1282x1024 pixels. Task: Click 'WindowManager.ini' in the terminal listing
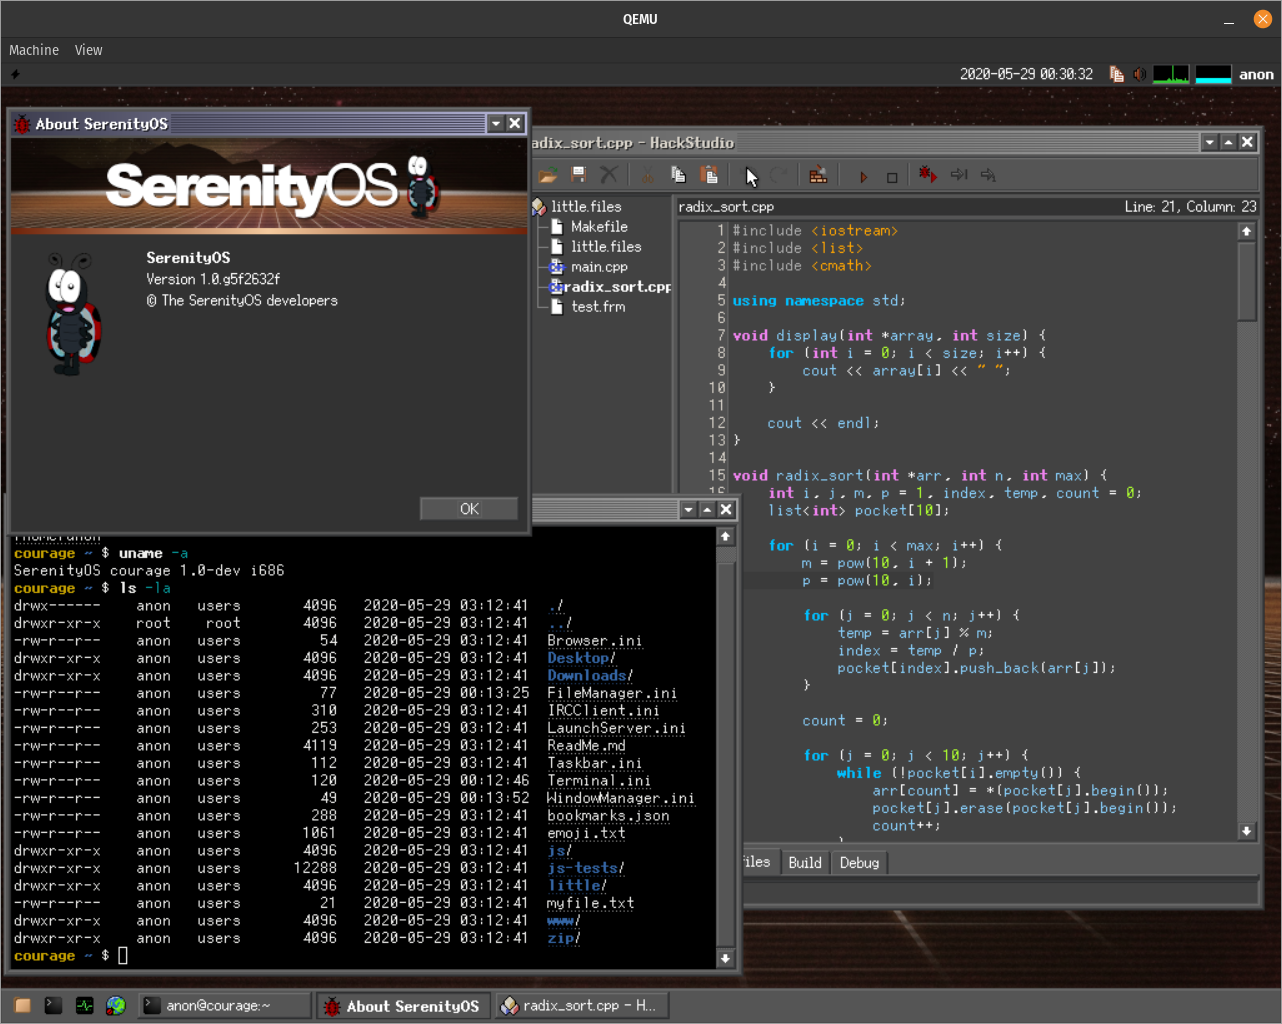(x=621, y=798)
